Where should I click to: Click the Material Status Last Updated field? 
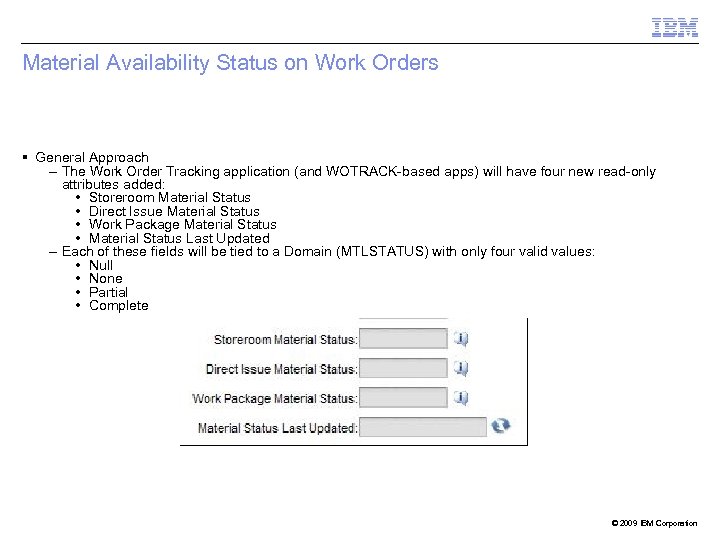[422, 427]
